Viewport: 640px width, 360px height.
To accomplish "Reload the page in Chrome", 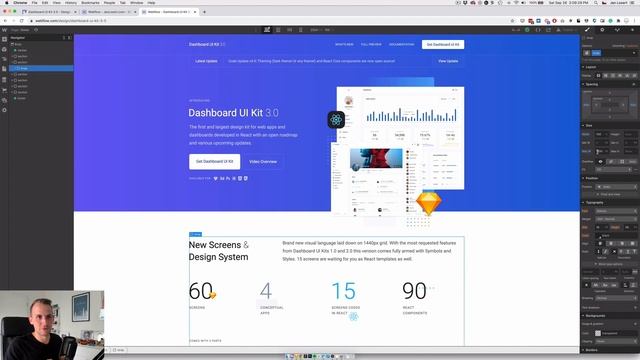I will point(22,20).
